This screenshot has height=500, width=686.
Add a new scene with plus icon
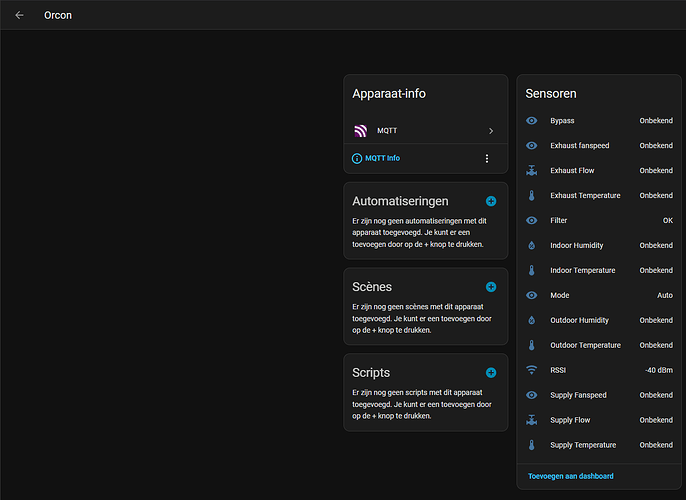click(x=491, y=287)
